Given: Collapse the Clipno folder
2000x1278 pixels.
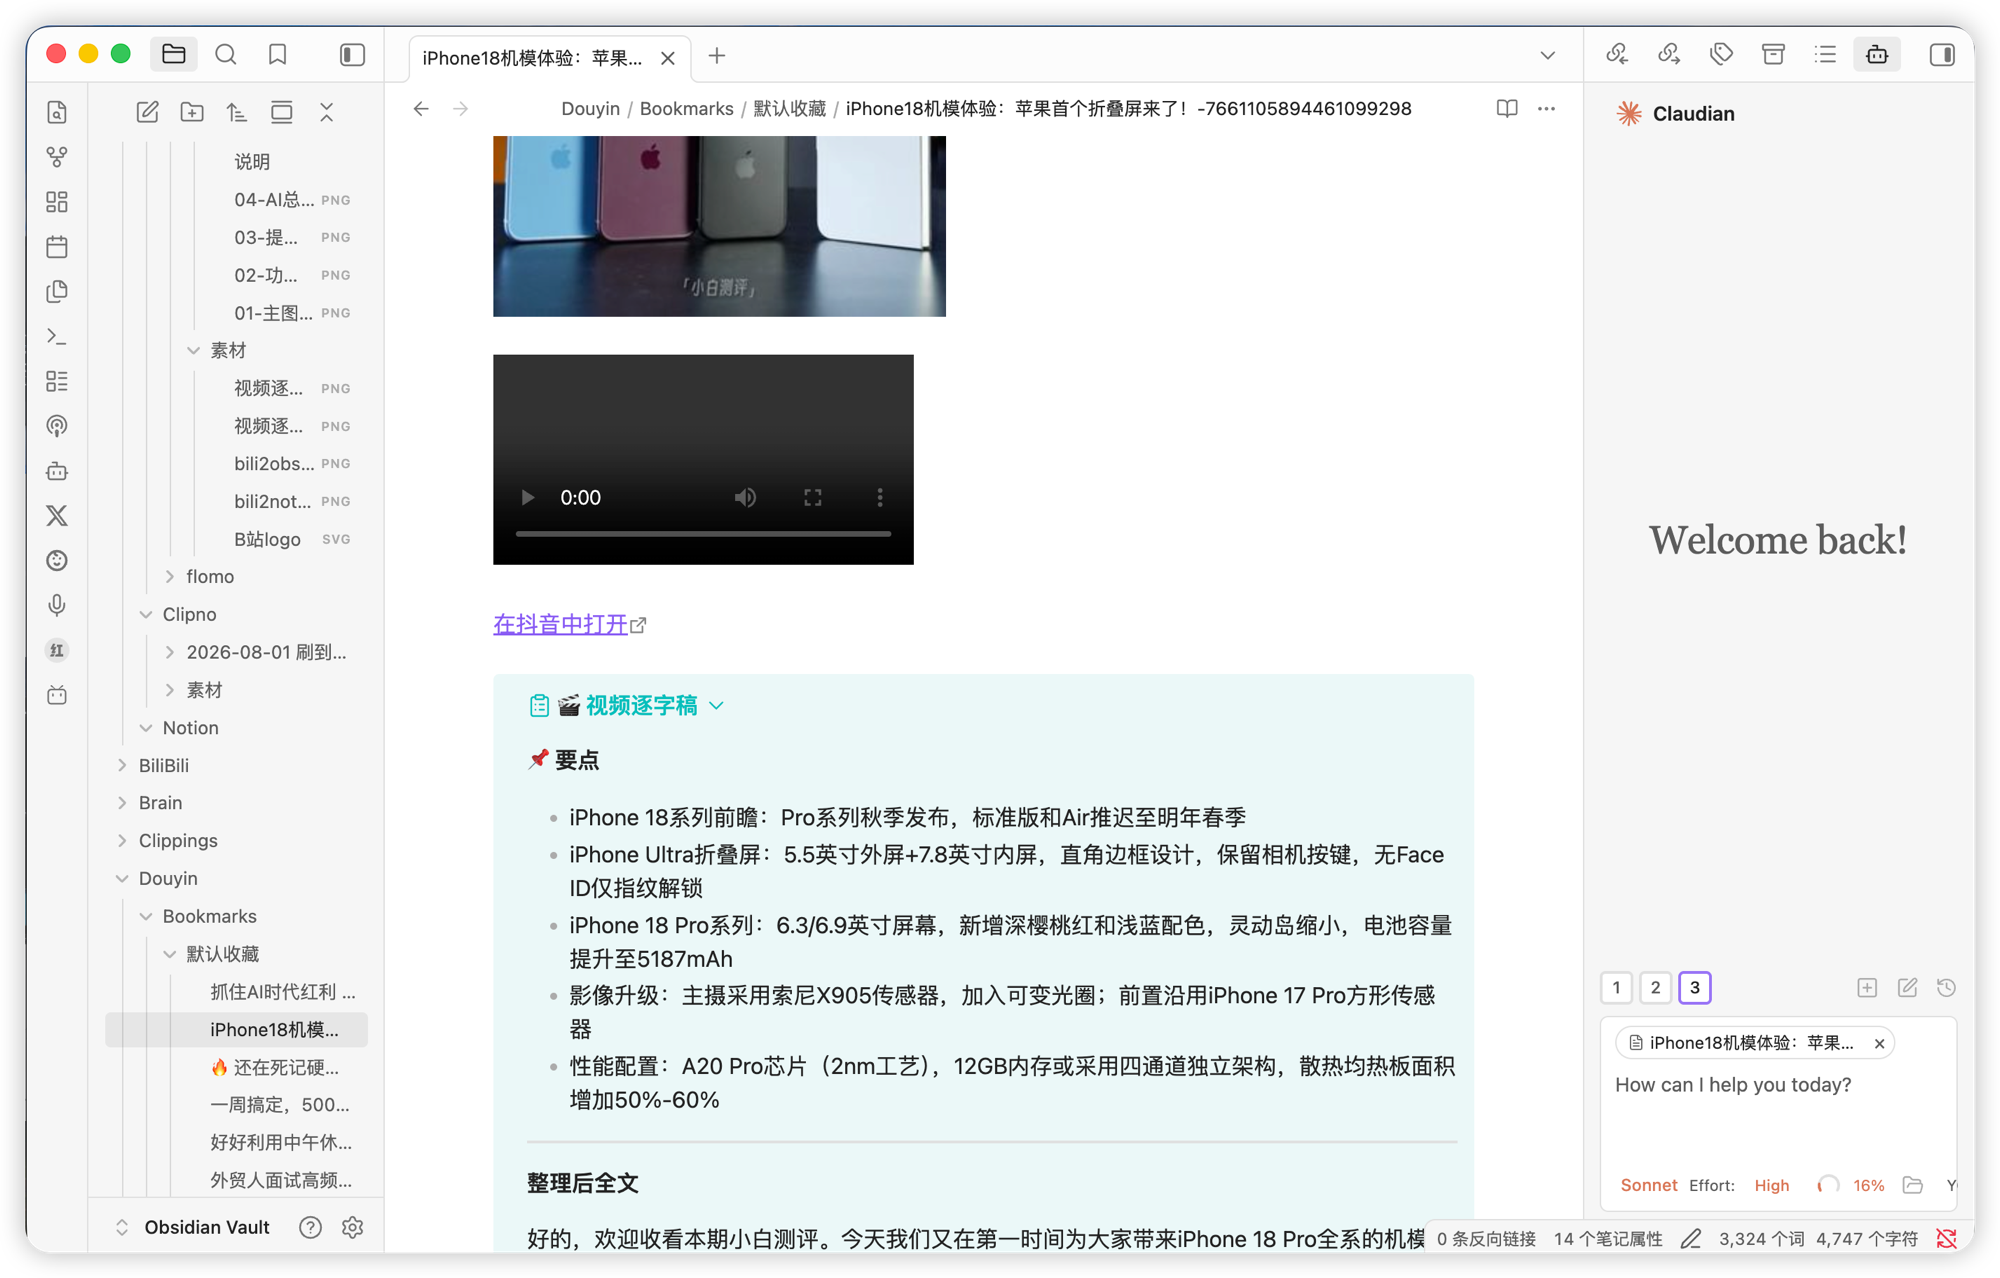Looking at the screenshot, I should 146,615.
